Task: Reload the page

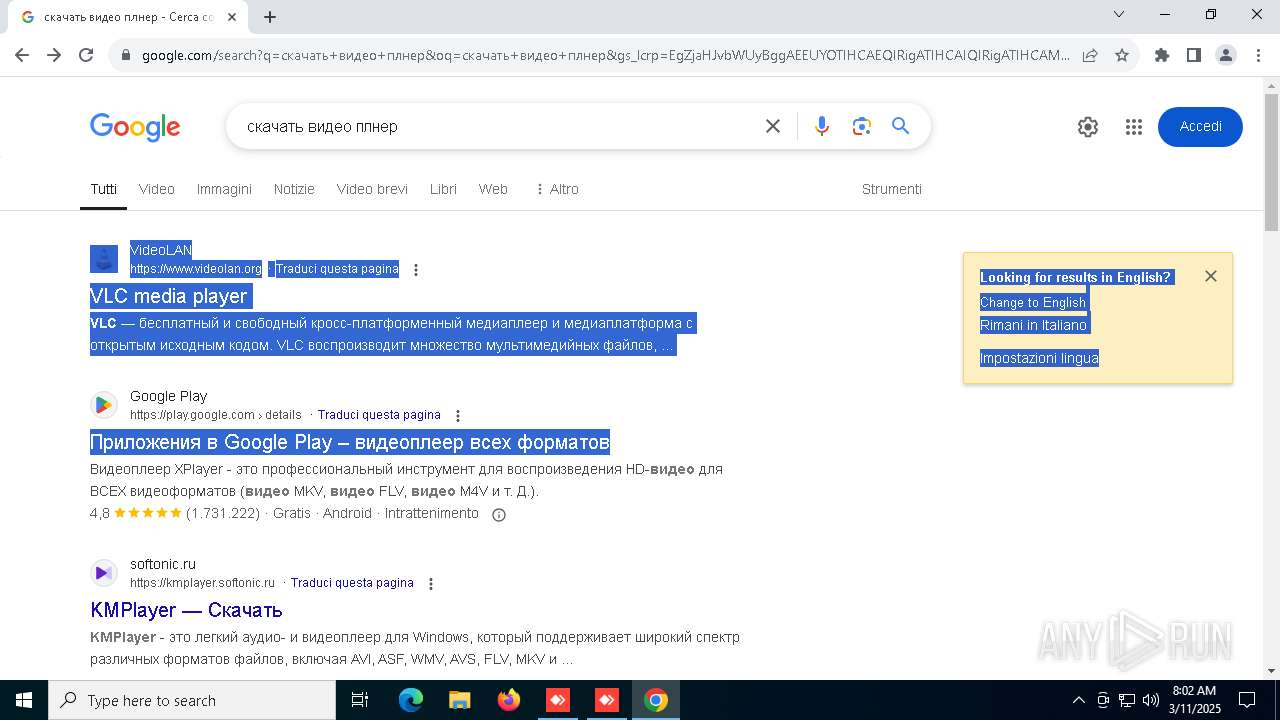Action: [x=86, y=55]
